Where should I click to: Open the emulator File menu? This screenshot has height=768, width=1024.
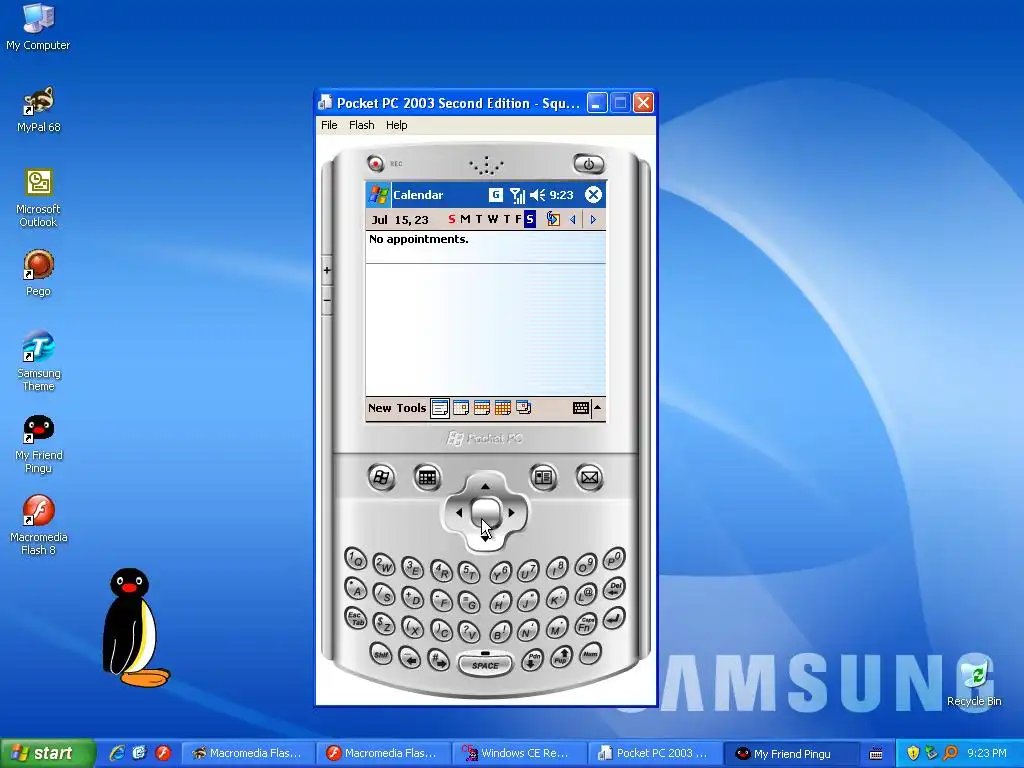[329, 125]
